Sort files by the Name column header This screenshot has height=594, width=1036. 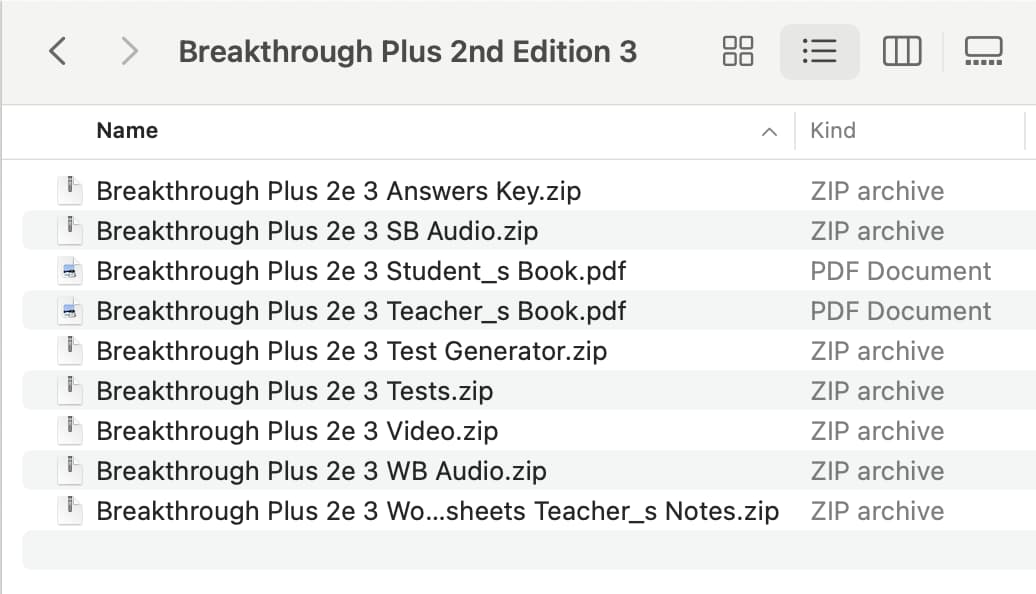pos(128,131)
